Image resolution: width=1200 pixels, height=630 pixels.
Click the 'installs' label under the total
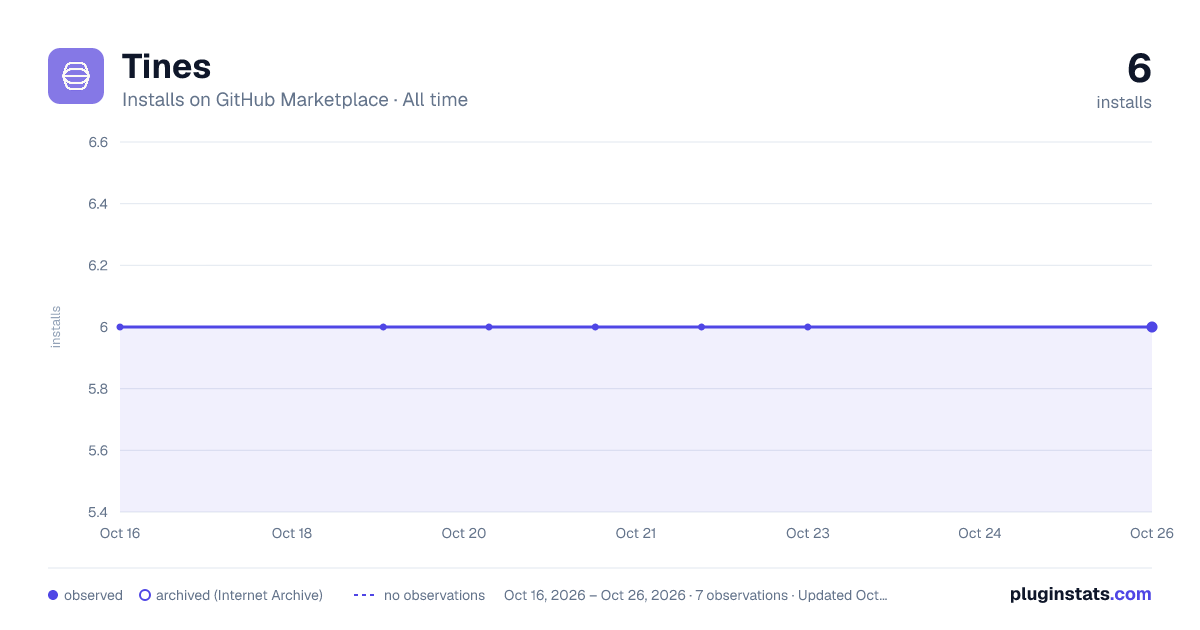click(x=1124, y=102)
